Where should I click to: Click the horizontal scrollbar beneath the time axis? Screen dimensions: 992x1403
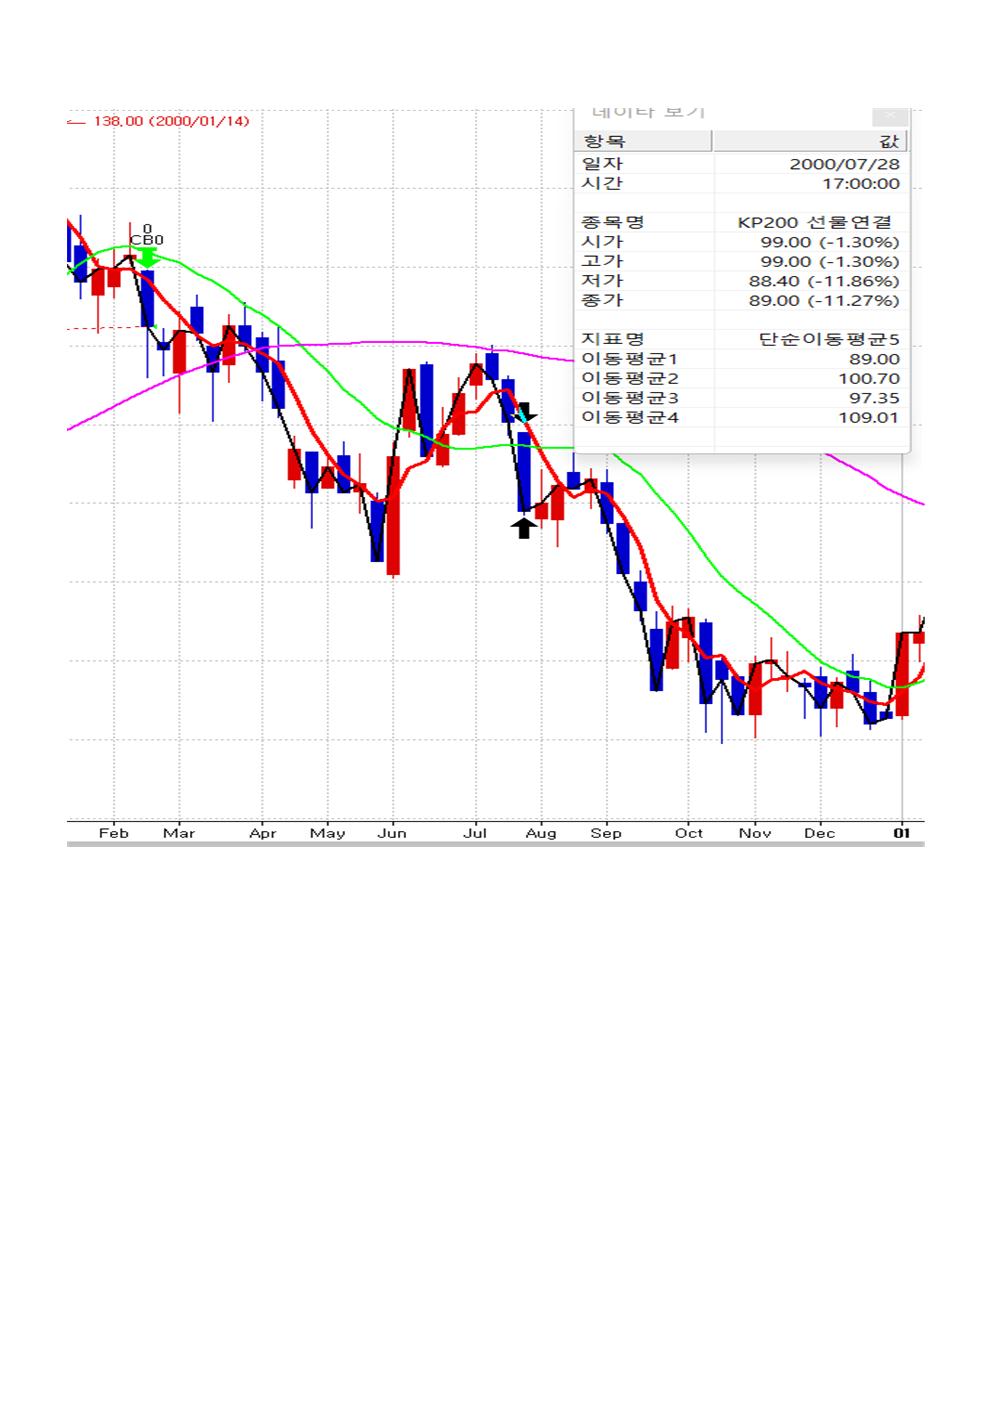(495, 844)
